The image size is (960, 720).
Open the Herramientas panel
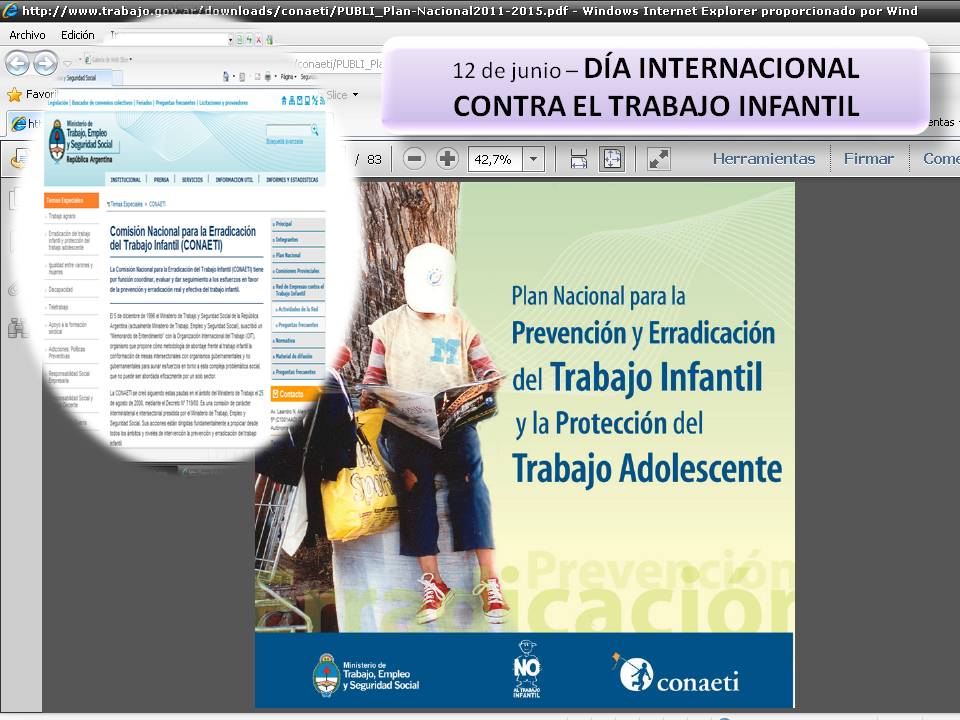pos(763,159)
